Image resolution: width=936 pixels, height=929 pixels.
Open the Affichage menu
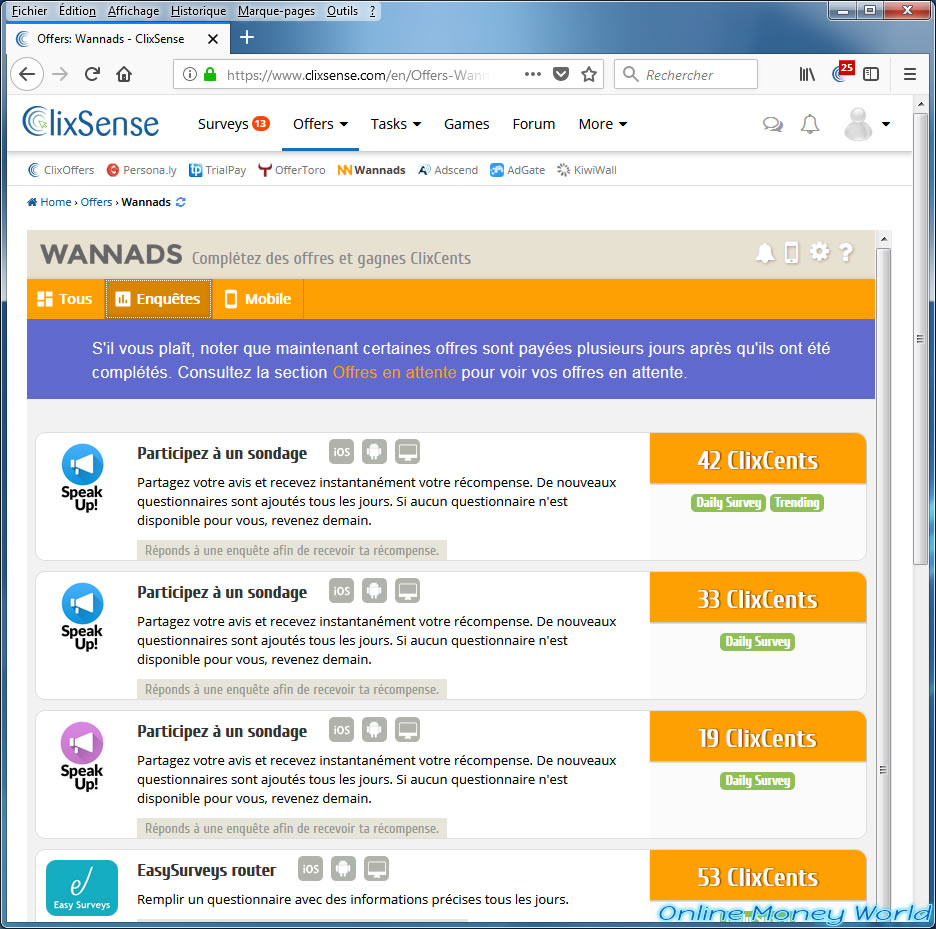(133, 11)
